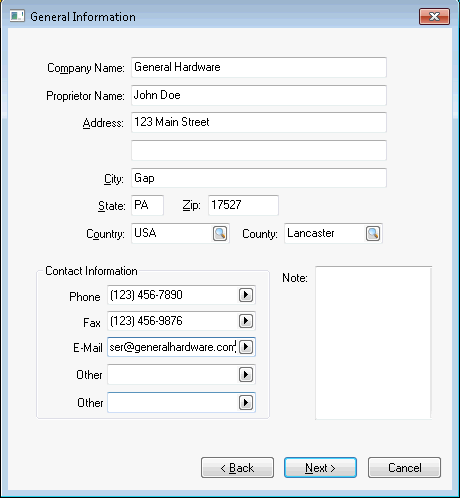Go to the Next step
The width and height of the screenshot is (460, 498).
pyautogui.click(x=320, y=468)
